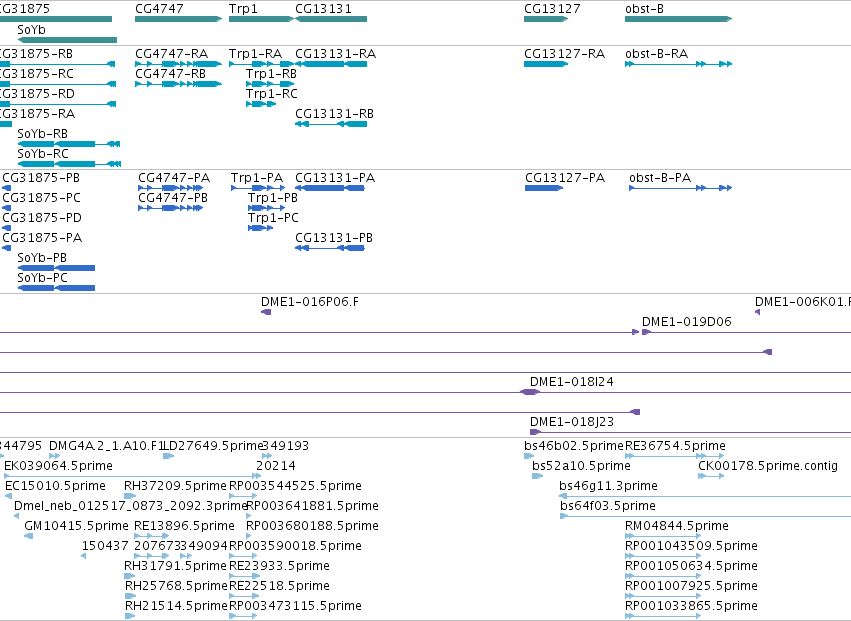This screenshot has width=851, height=621.
Task: Click transcript SoYb-RC label
Action: click(43, 154)
